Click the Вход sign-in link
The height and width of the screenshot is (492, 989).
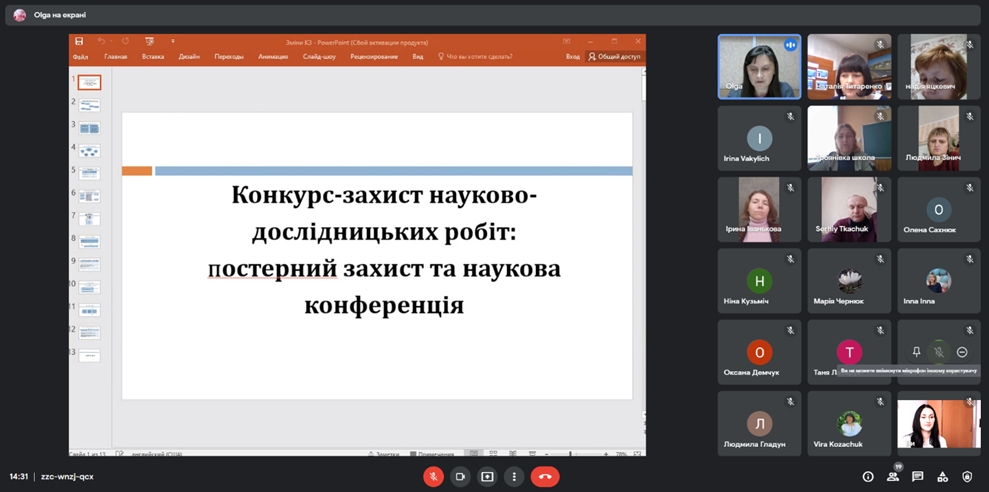coord(573,57)
